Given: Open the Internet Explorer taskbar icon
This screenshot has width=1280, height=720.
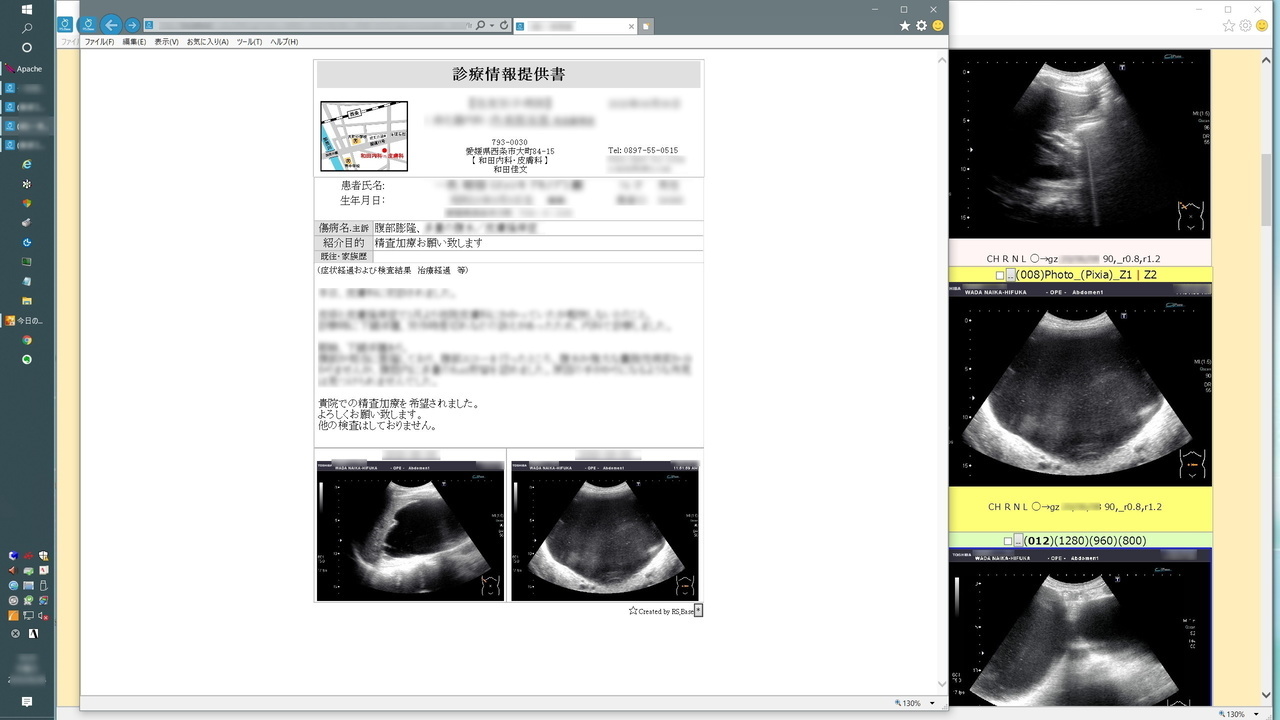Looking at the screenshot, I should (27, 164).
